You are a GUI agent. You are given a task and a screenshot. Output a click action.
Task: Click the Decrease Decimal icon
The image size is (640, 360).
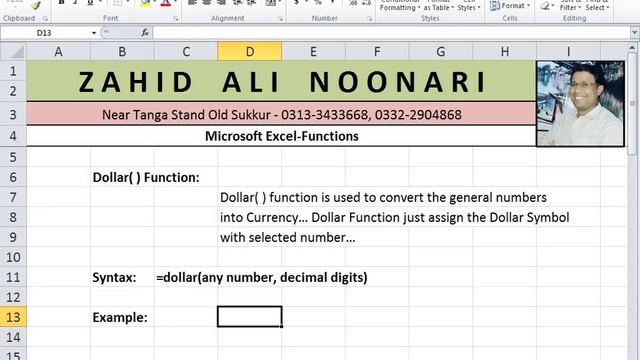click(x=366, y=3)
